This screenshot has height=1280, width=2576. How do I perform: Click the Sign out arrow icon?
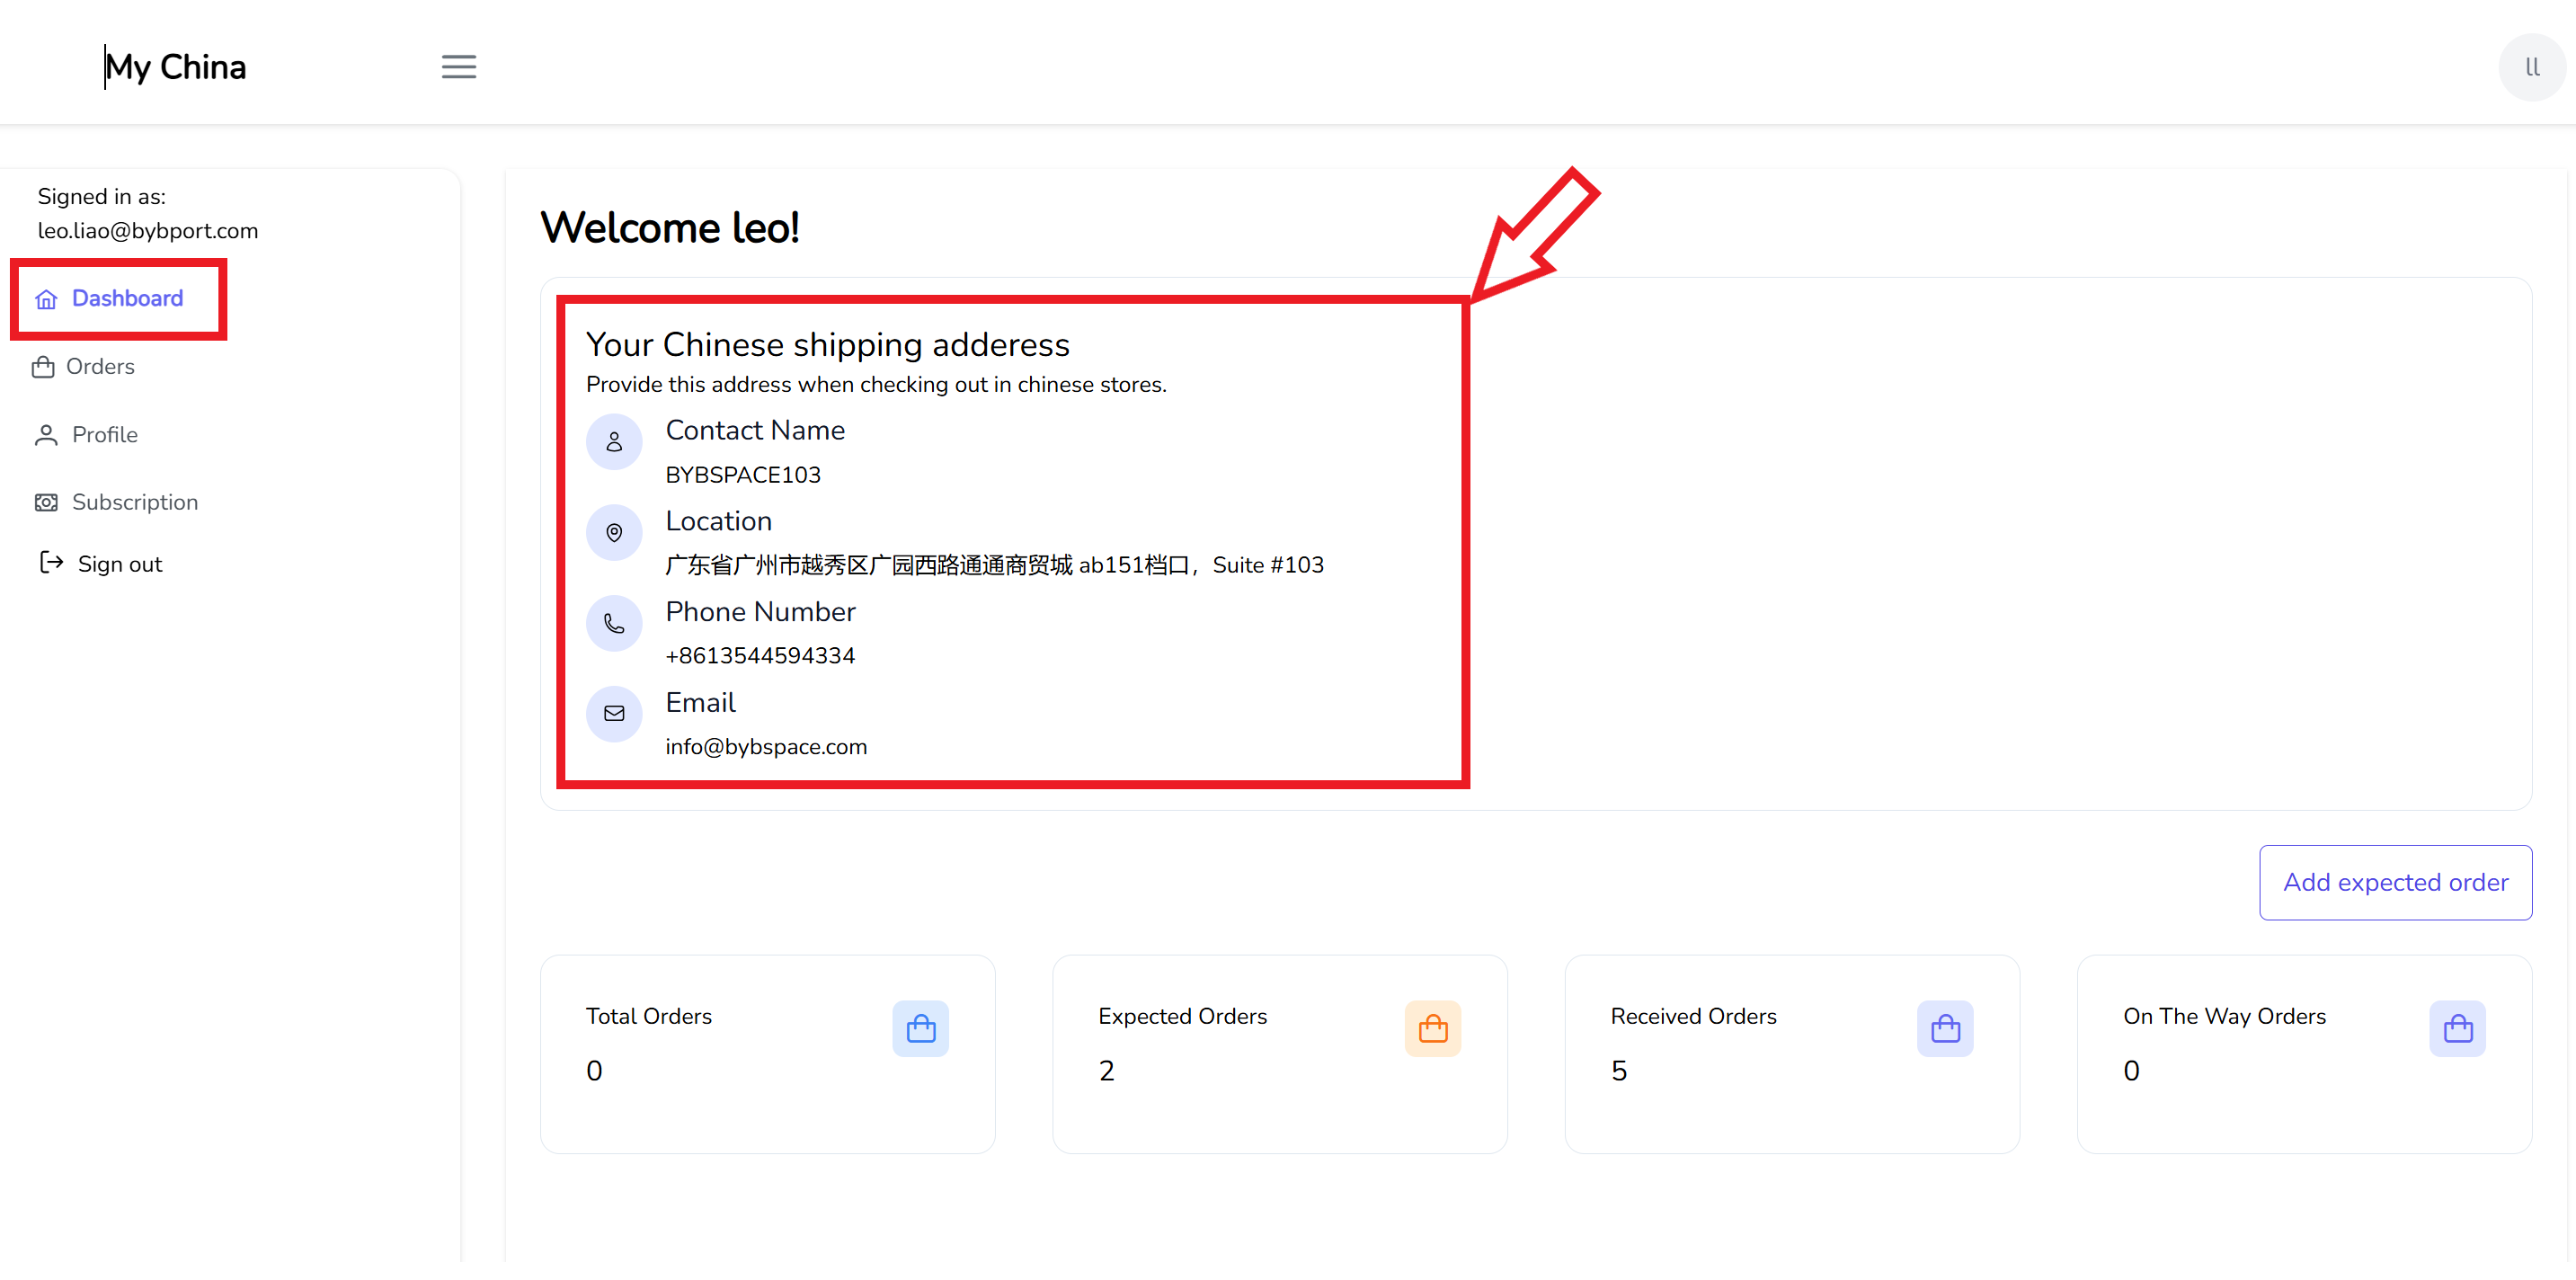[x=51, y=562]
